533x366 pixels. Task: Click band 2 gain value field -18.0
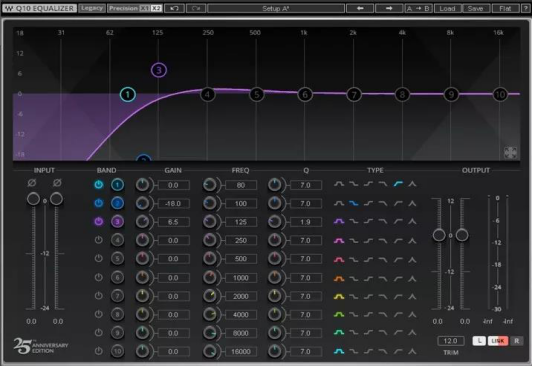173,204
